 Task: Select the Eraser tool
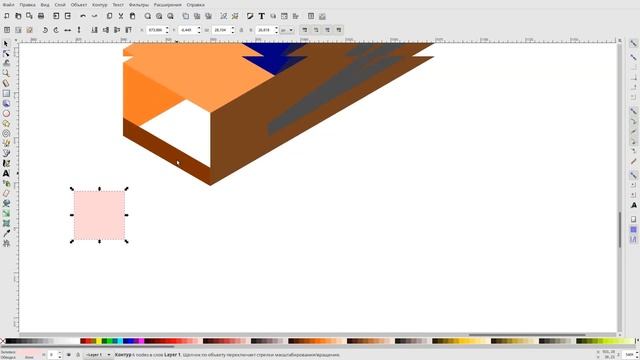[x=6, y=193]
